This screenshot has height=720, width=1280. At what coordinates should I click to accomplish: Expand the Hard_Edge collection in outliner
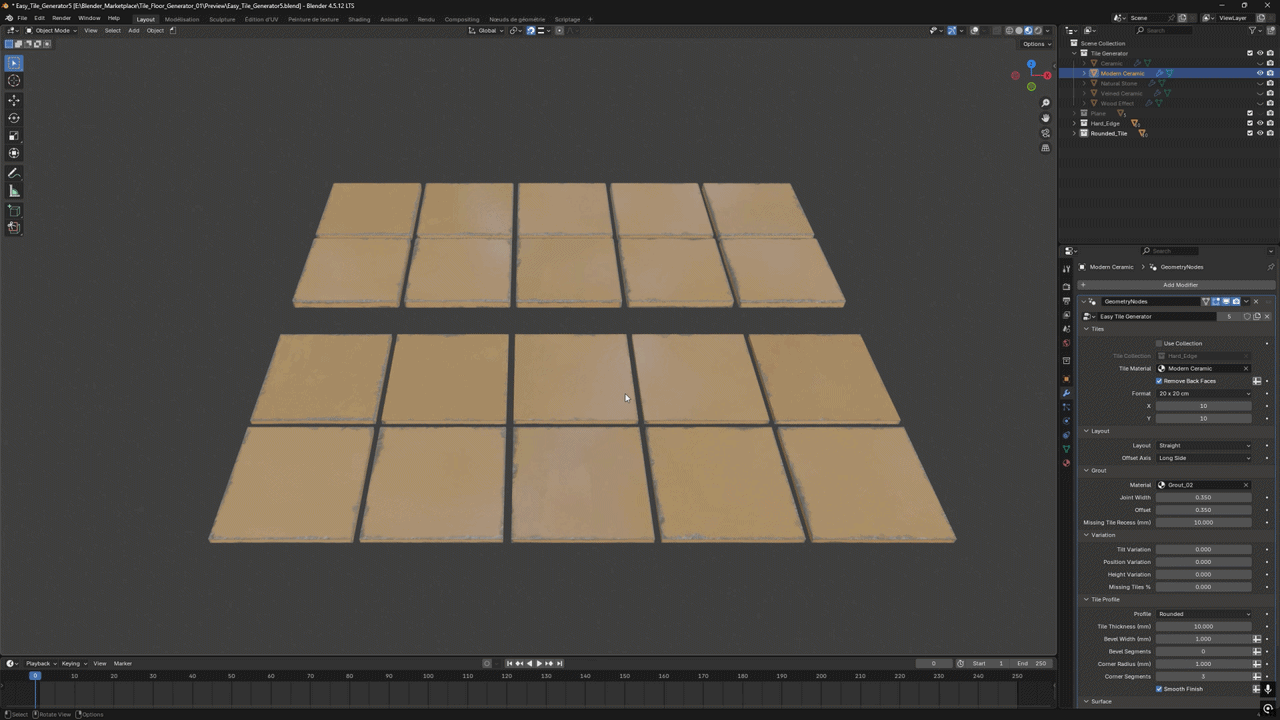(x=1074, y=123)
